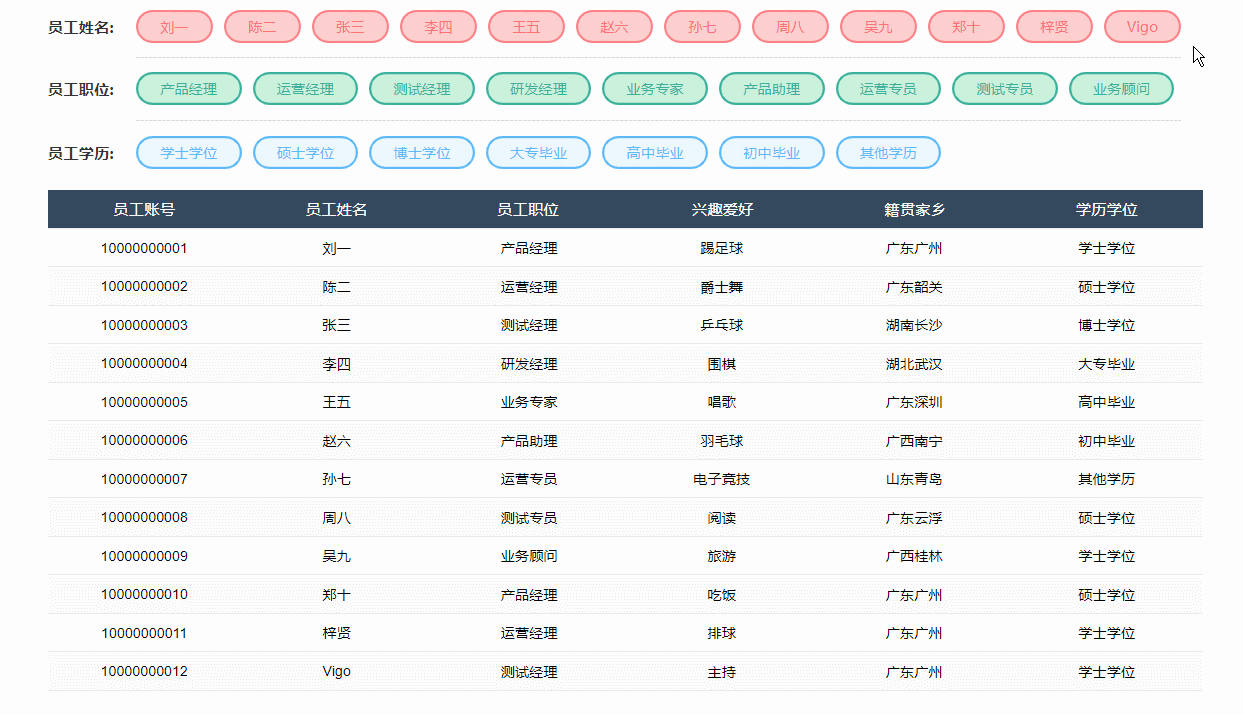Select the 刘一 name filter tag

[x=174, y=26]
